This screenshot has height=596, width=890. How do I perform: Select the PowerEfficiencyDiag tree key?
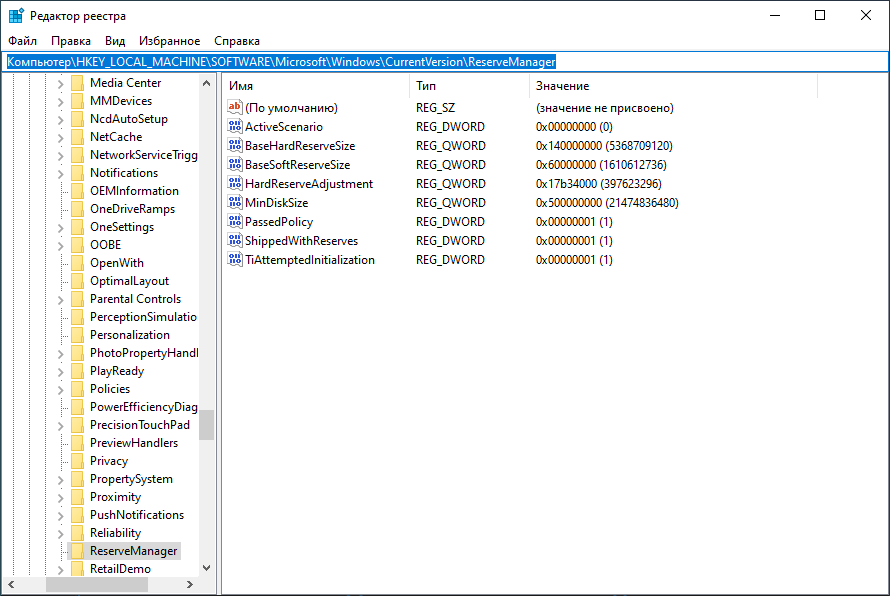coord(144,407)
